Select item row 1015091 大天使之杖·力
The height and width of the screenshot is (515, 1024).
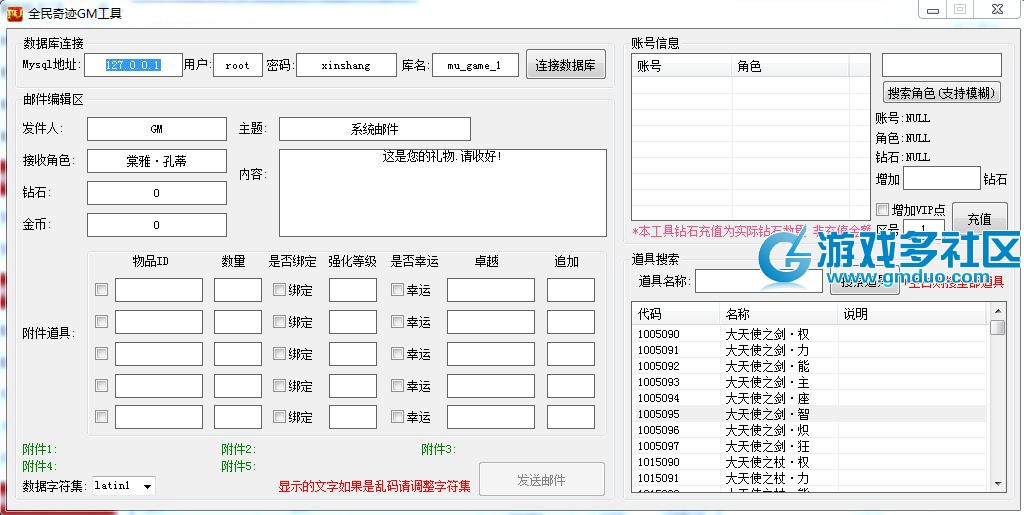tap(810, 478)
